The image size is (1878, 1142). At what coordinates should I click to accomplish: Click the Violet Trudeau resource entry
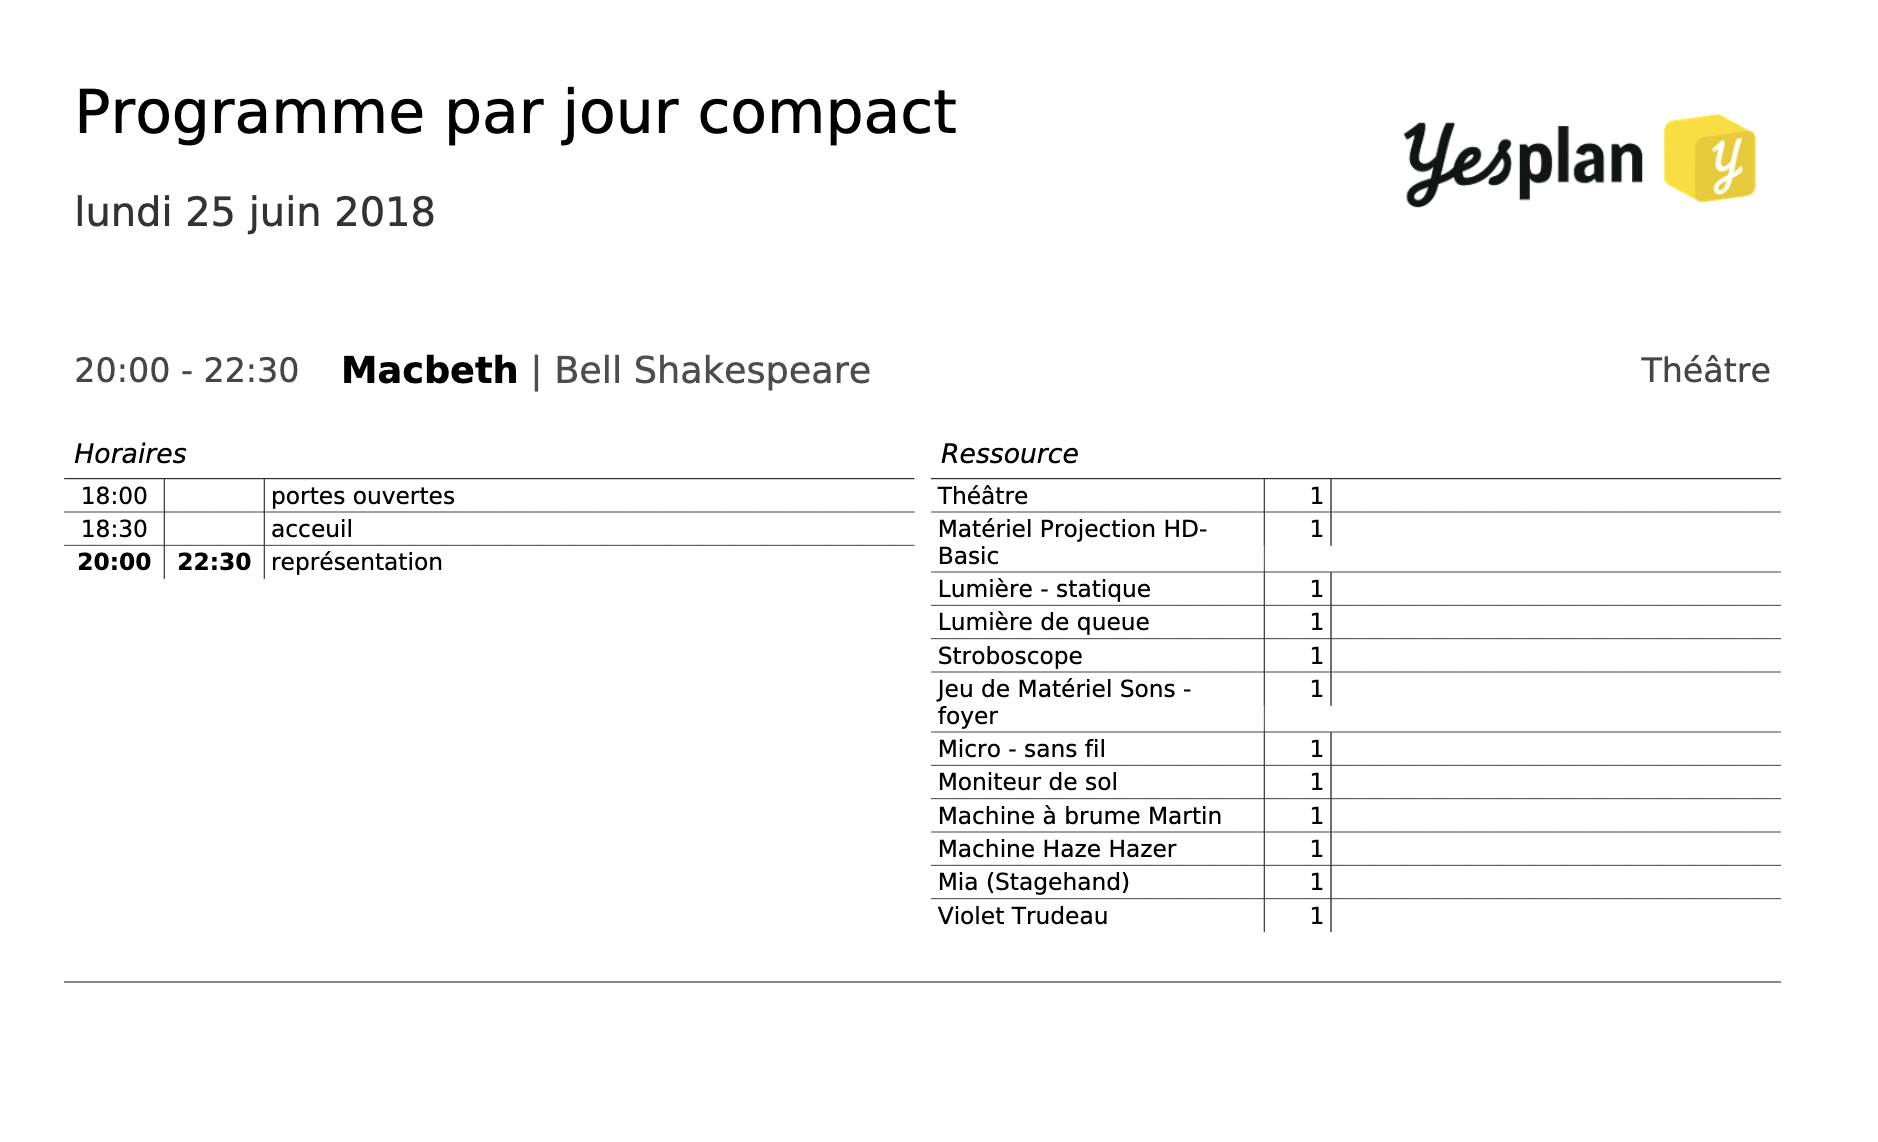coord(1022,916)
